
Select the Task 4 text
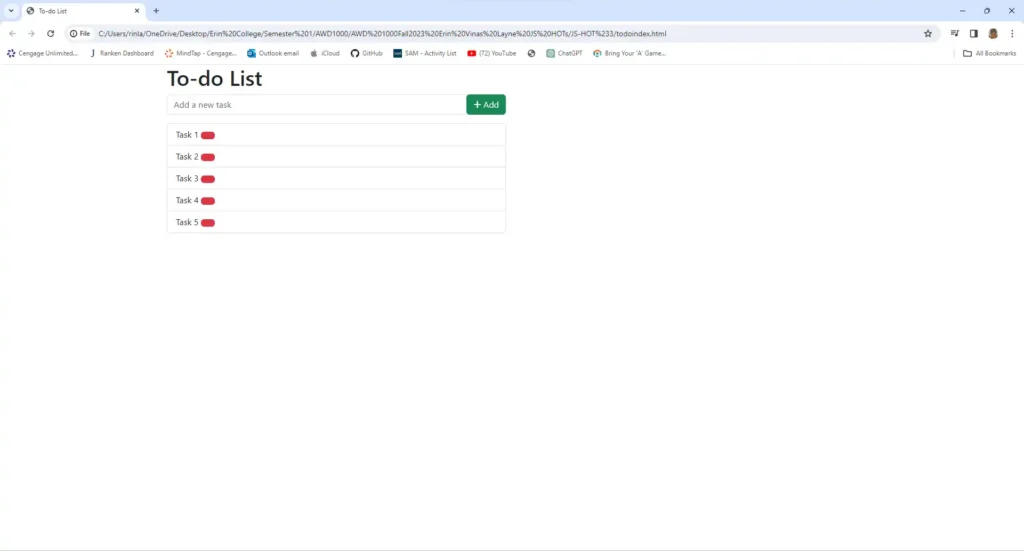[x=187, y=200]
